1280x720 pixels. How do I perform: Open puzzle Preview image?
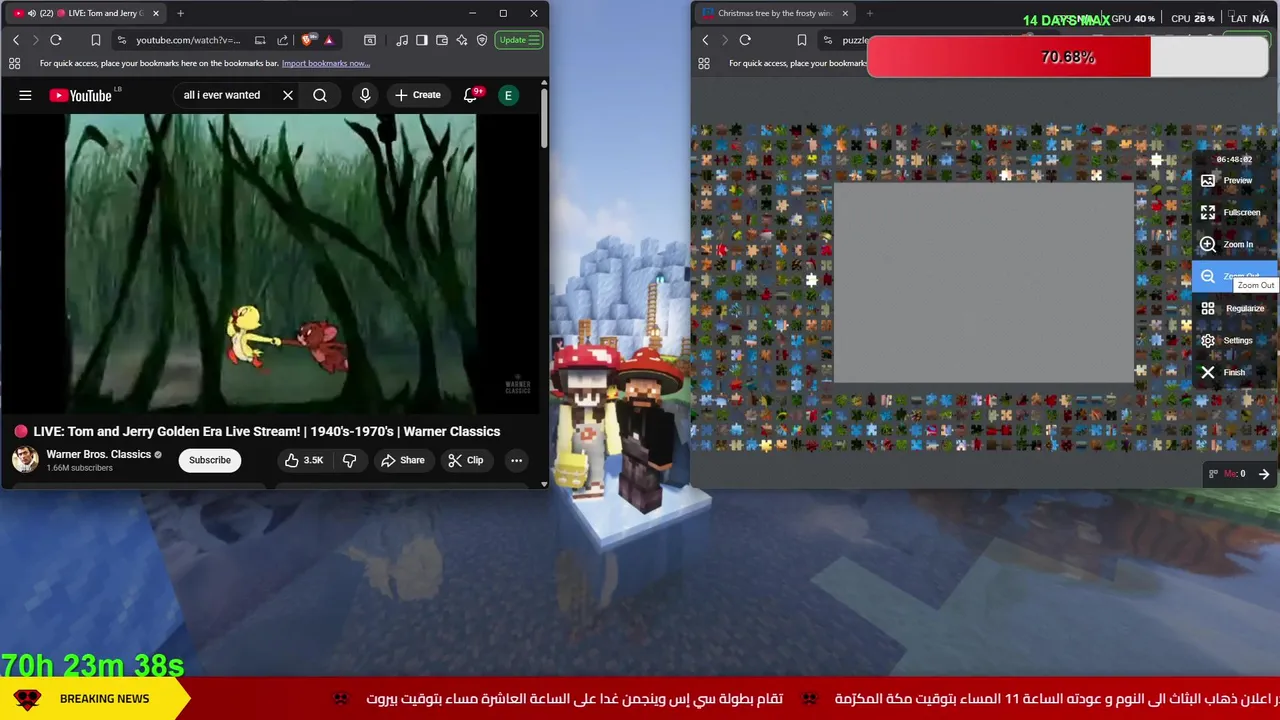(x=1233, y=180)
